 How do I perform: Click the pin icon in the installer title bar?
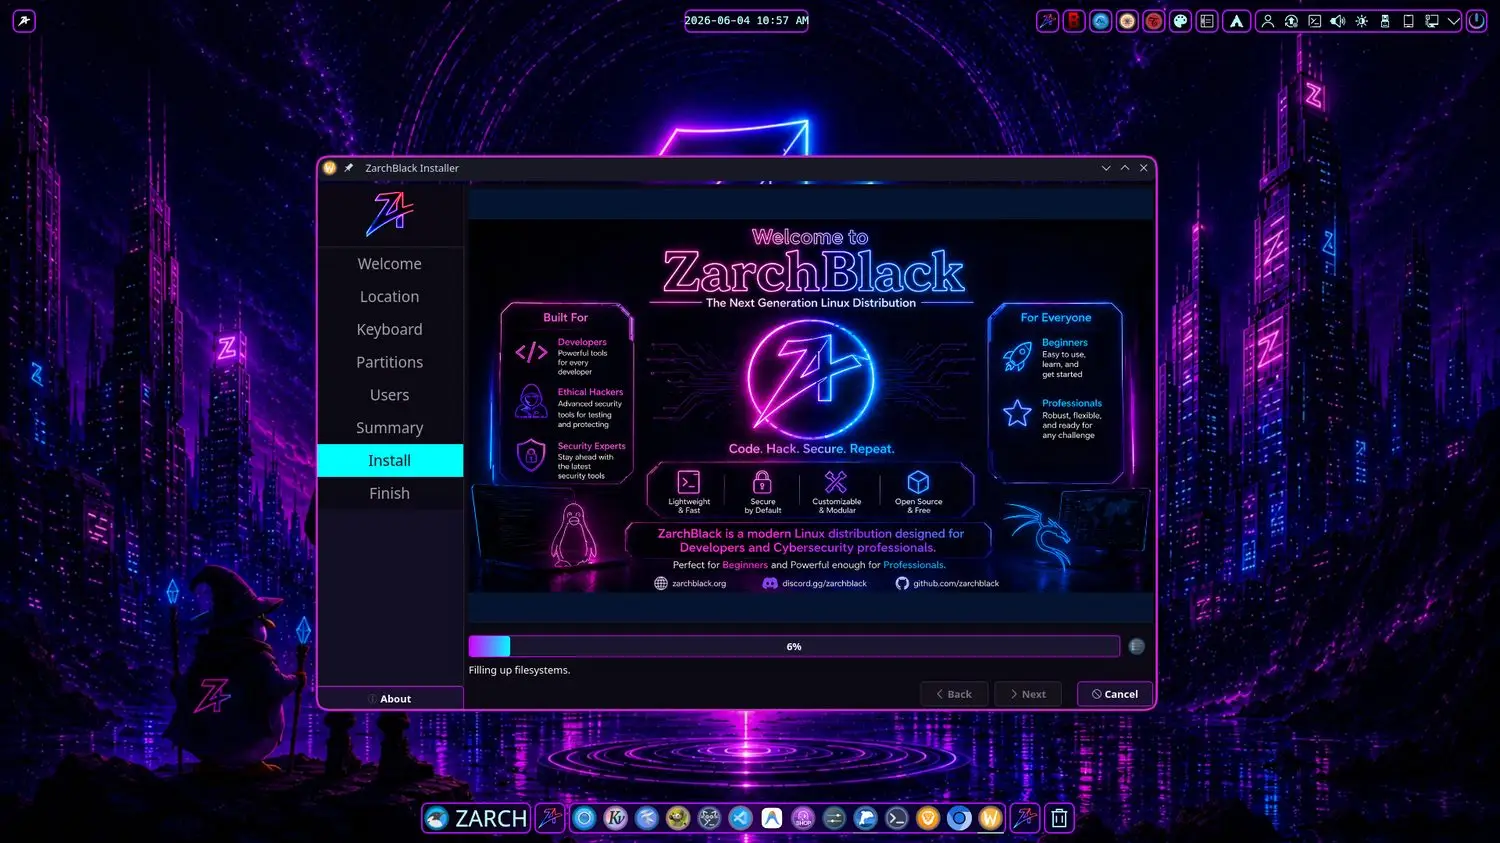tap(349, 168)
